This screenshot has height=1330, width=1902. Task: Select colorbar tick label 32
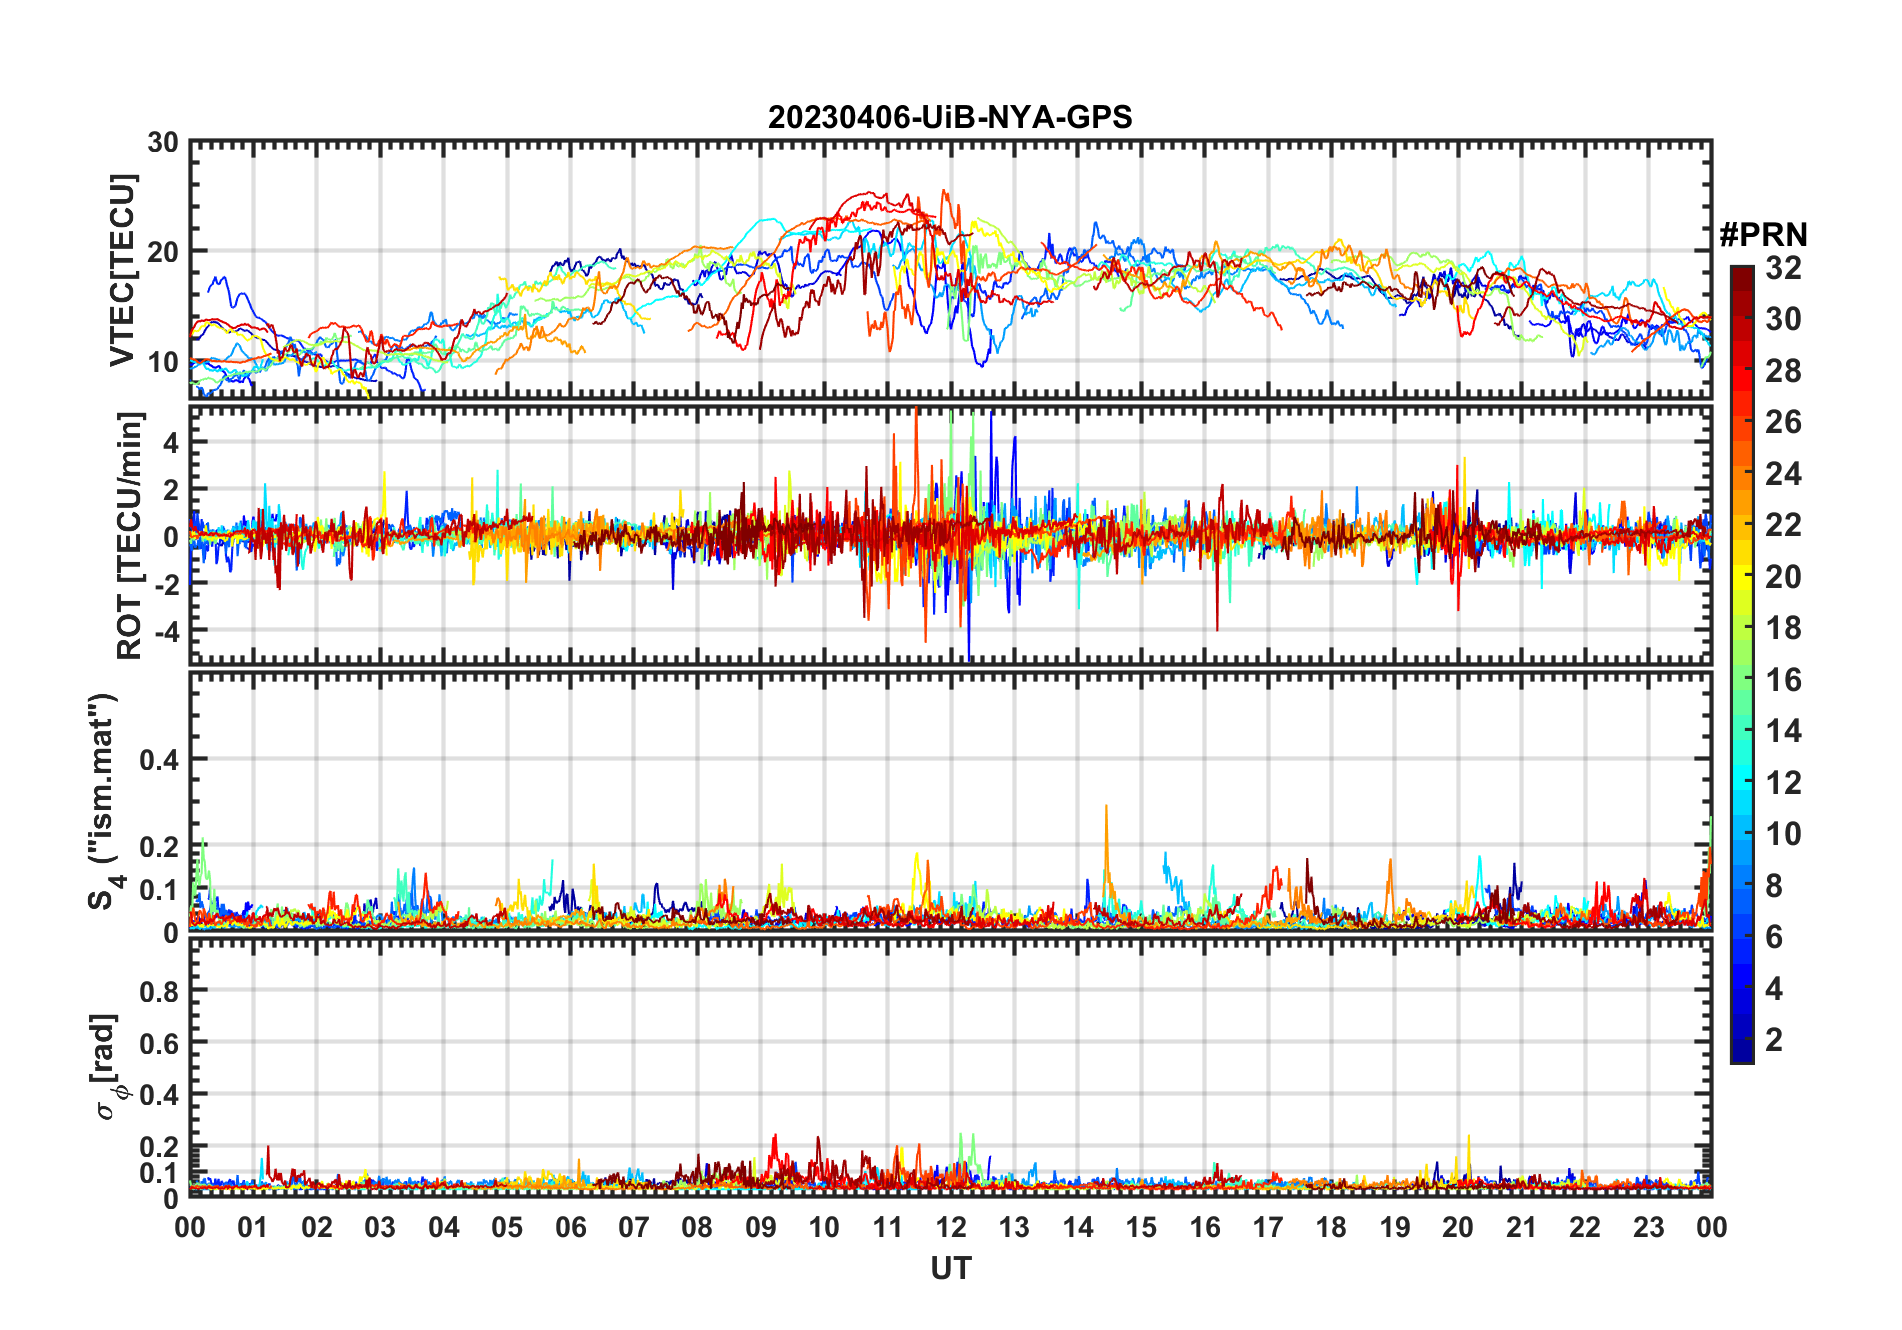tap(1783, 268)
